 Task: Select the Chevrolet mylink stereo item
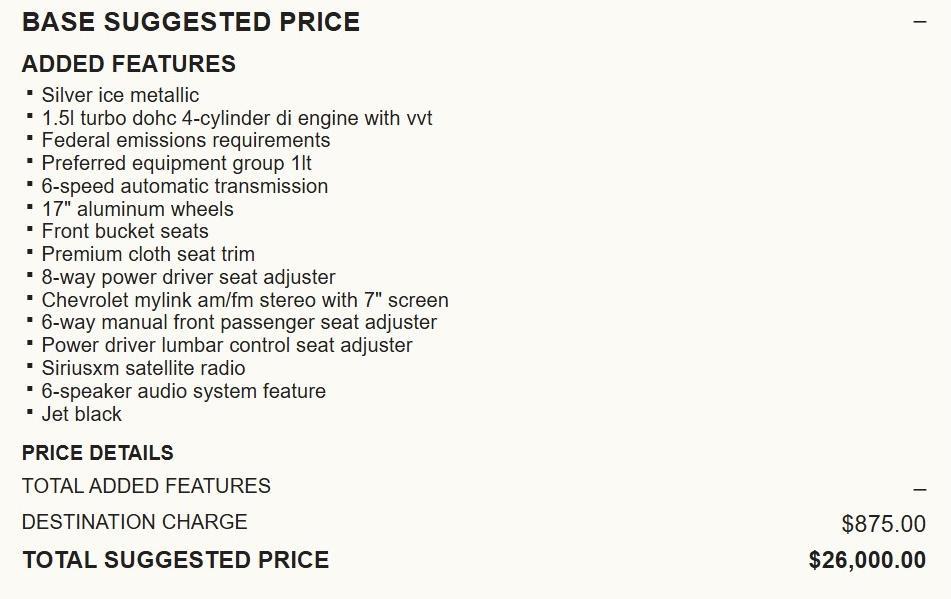[x=245, y=300]
